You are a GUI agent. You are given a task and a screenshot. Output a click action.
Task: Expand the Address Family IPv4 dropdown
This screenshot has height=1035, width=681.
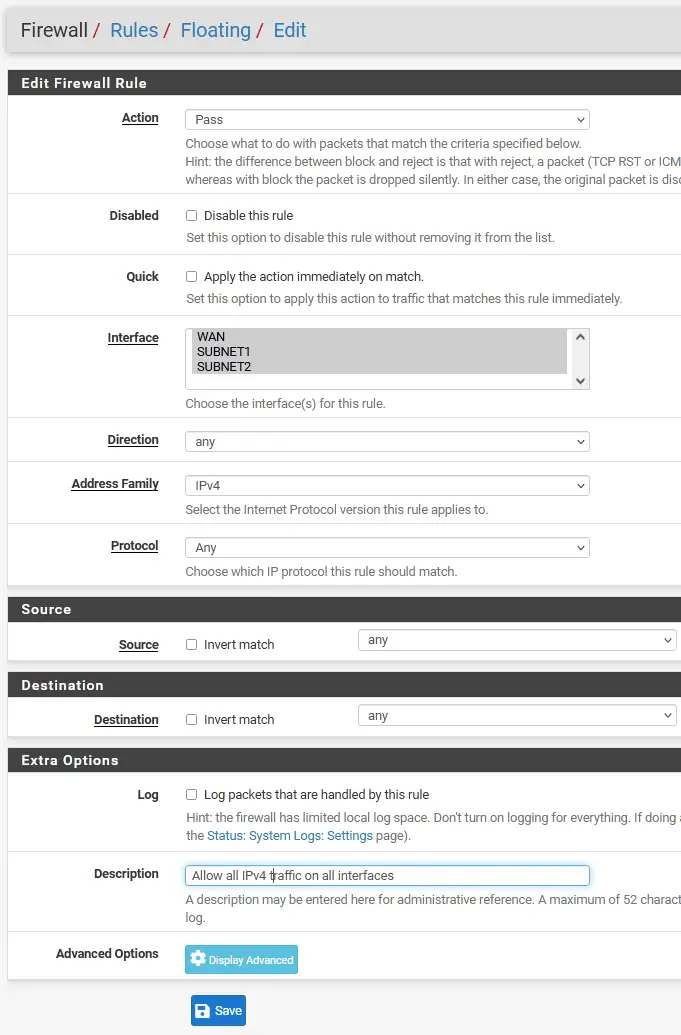(387, 486)
